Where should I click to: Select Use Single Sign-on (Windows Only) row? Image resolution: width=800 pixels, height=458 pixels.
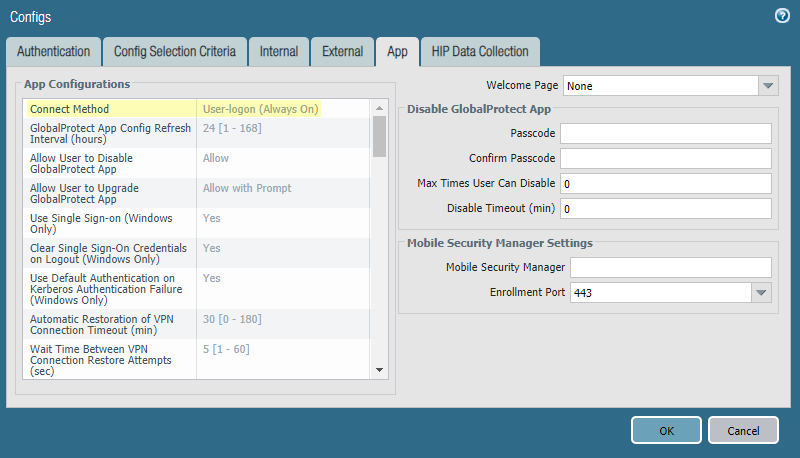196,223
